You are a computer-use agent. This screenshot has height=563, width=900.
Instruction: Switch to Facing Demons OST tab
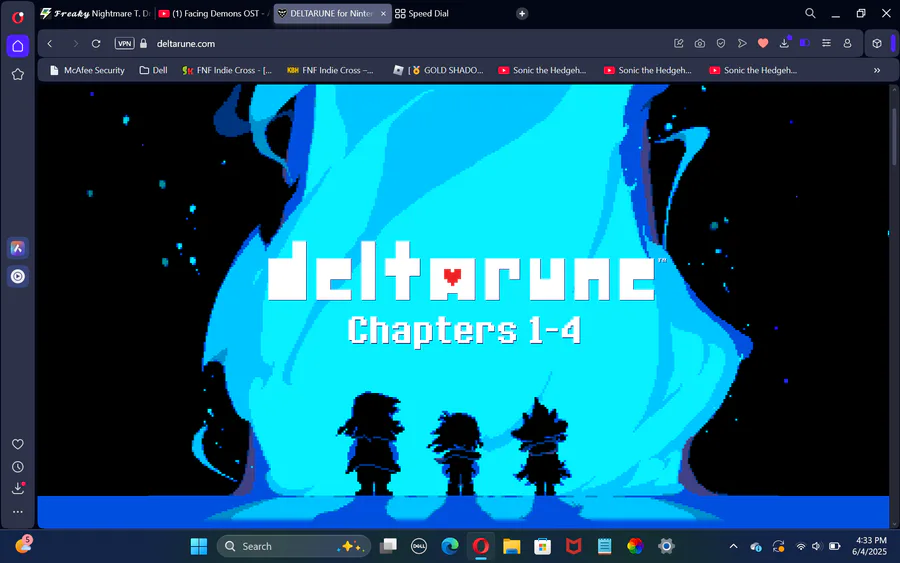click(x=213, y=13)
